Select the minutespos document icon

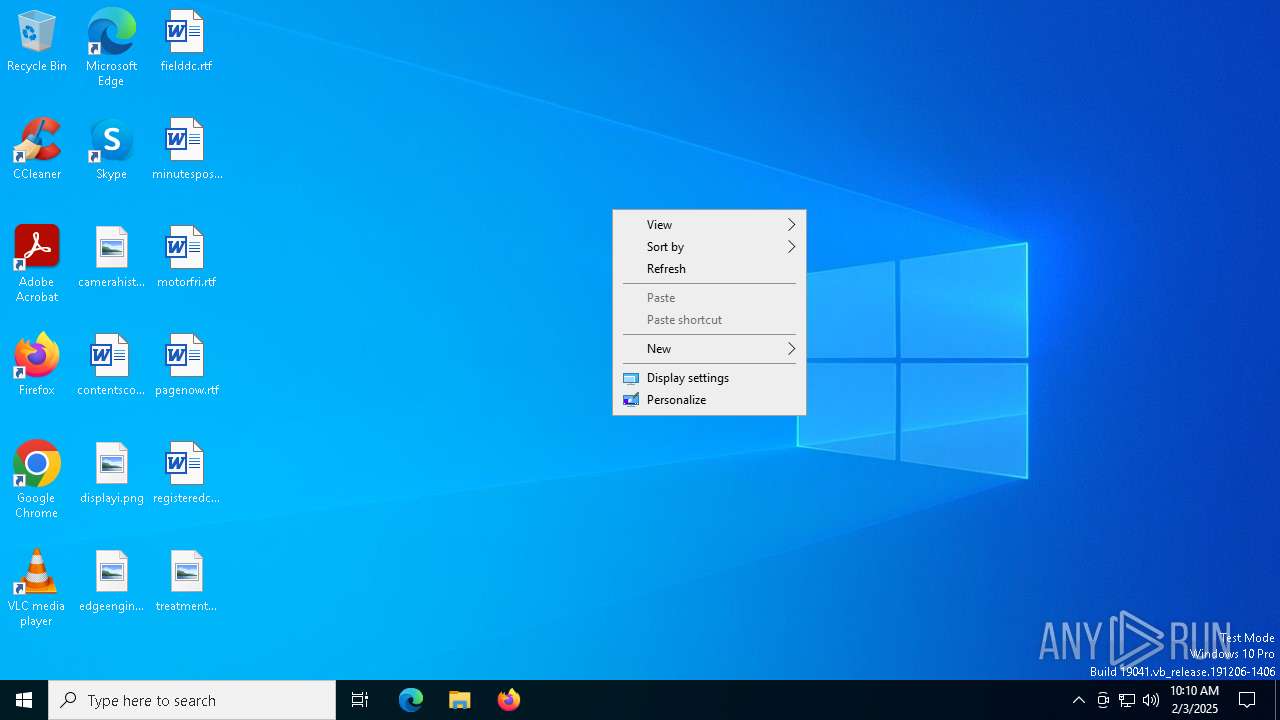click(x=186, y=150)
